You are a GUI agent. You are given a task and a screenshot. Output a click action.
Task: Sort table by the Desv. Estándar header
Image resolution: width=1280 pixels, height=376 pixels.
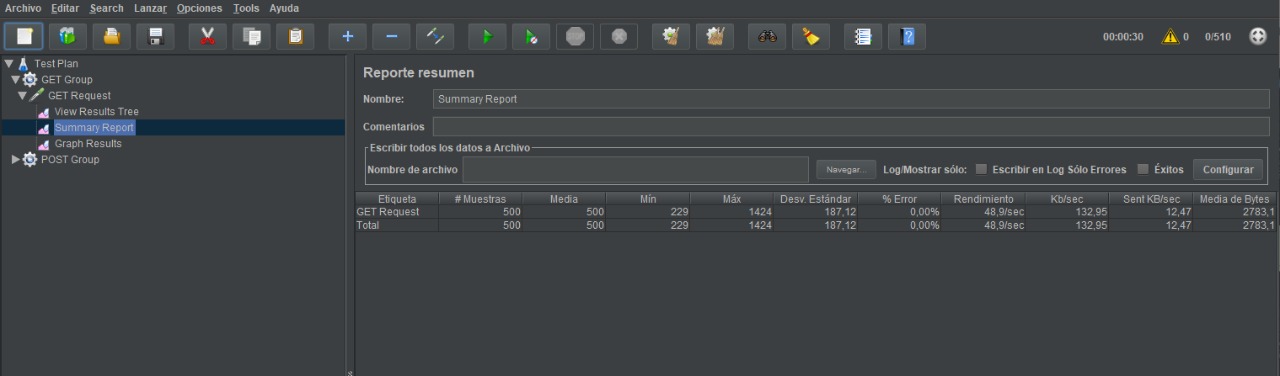(x=815, y=199)
